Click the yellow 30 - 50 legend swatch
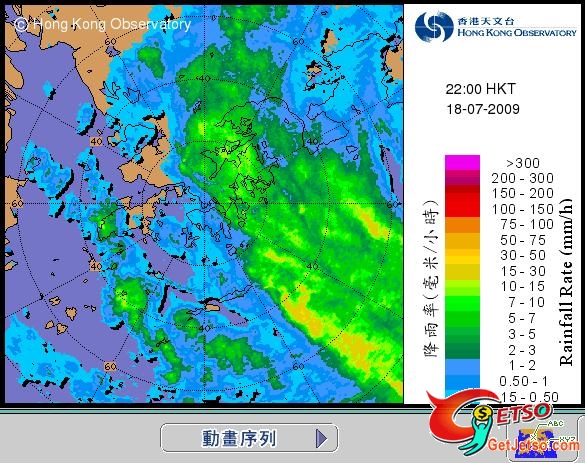Viewport: 585px width, 463px height. click(462, 256)
